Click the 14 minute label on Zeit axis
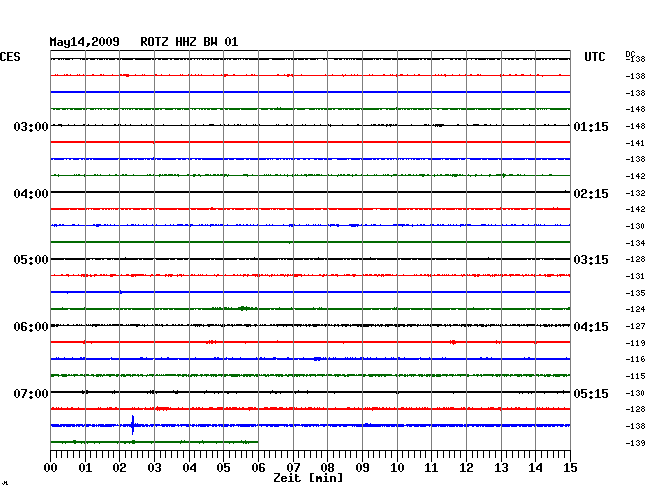 tap(535, 467)
